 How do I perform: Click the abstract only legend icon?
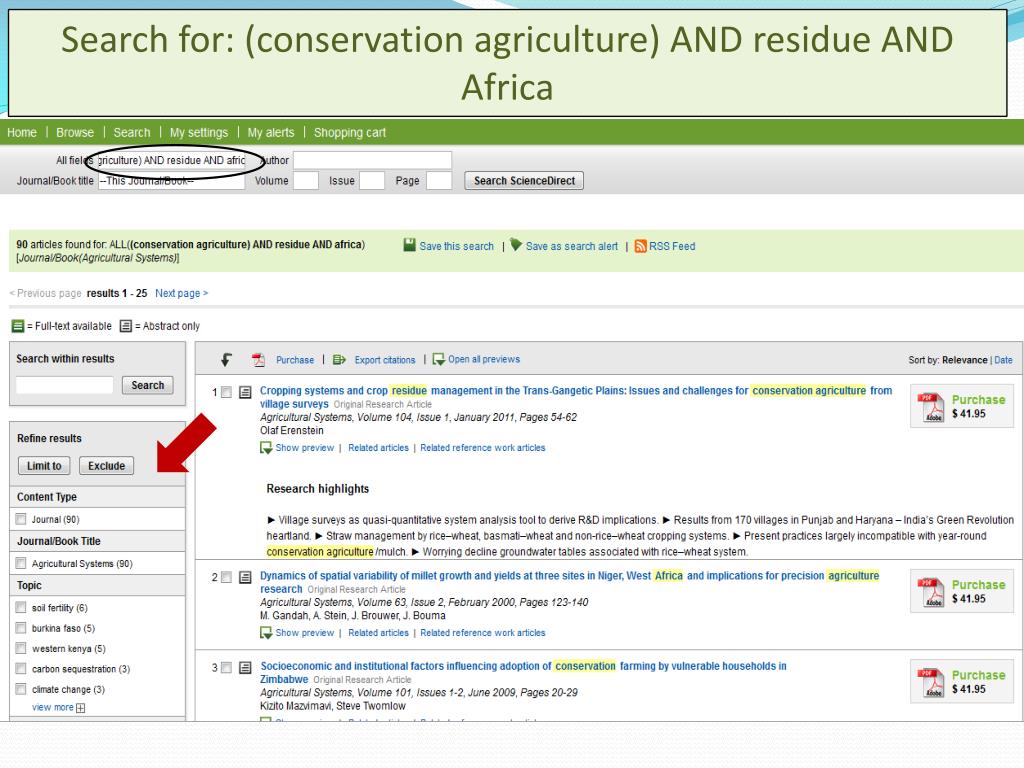[x=126, y=326]
